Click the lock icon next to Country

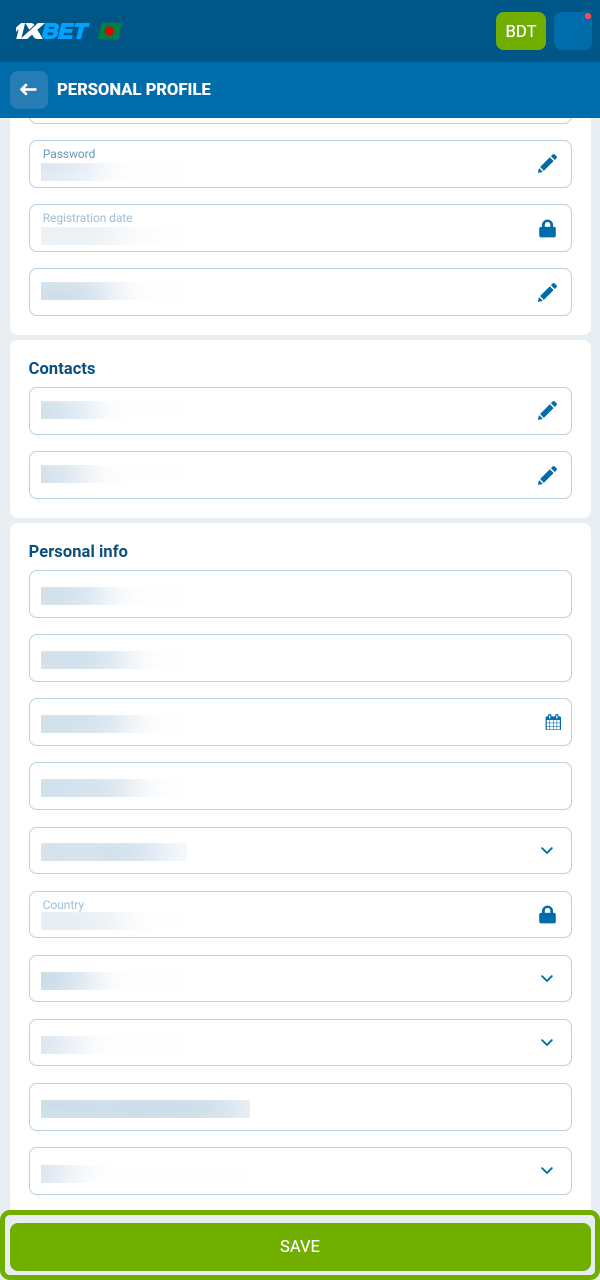(x=548, y=914)
